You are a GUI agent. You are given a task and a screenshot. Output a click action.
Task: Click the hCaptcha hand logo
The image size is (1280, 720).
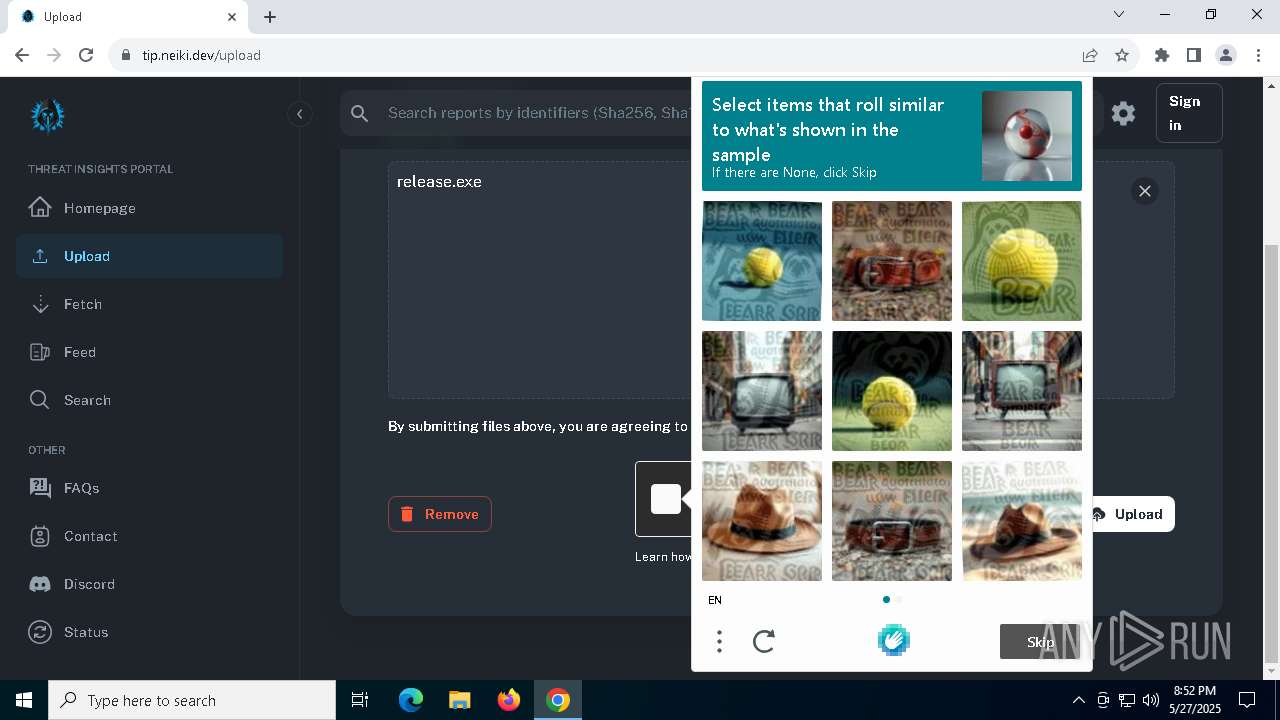[893, 640]
